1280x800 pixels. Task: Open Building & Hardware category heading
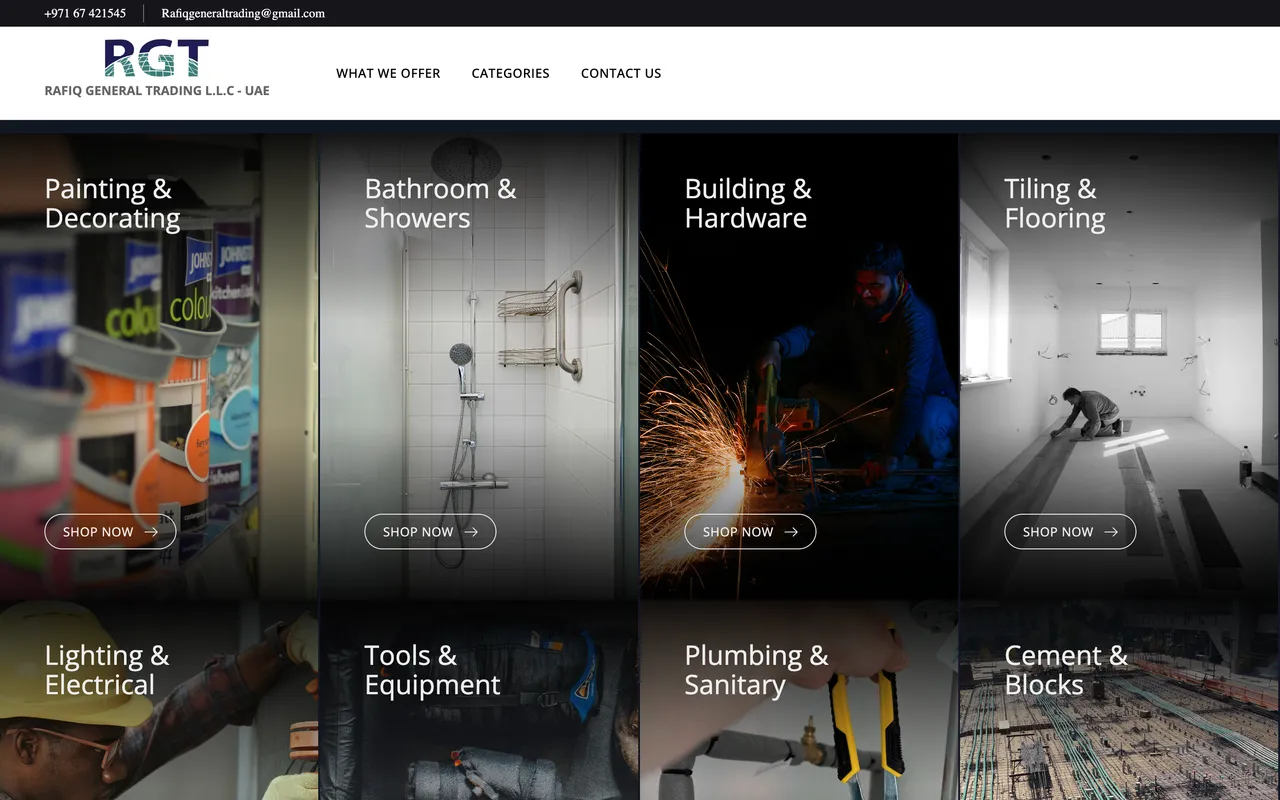tap(748, 203)
